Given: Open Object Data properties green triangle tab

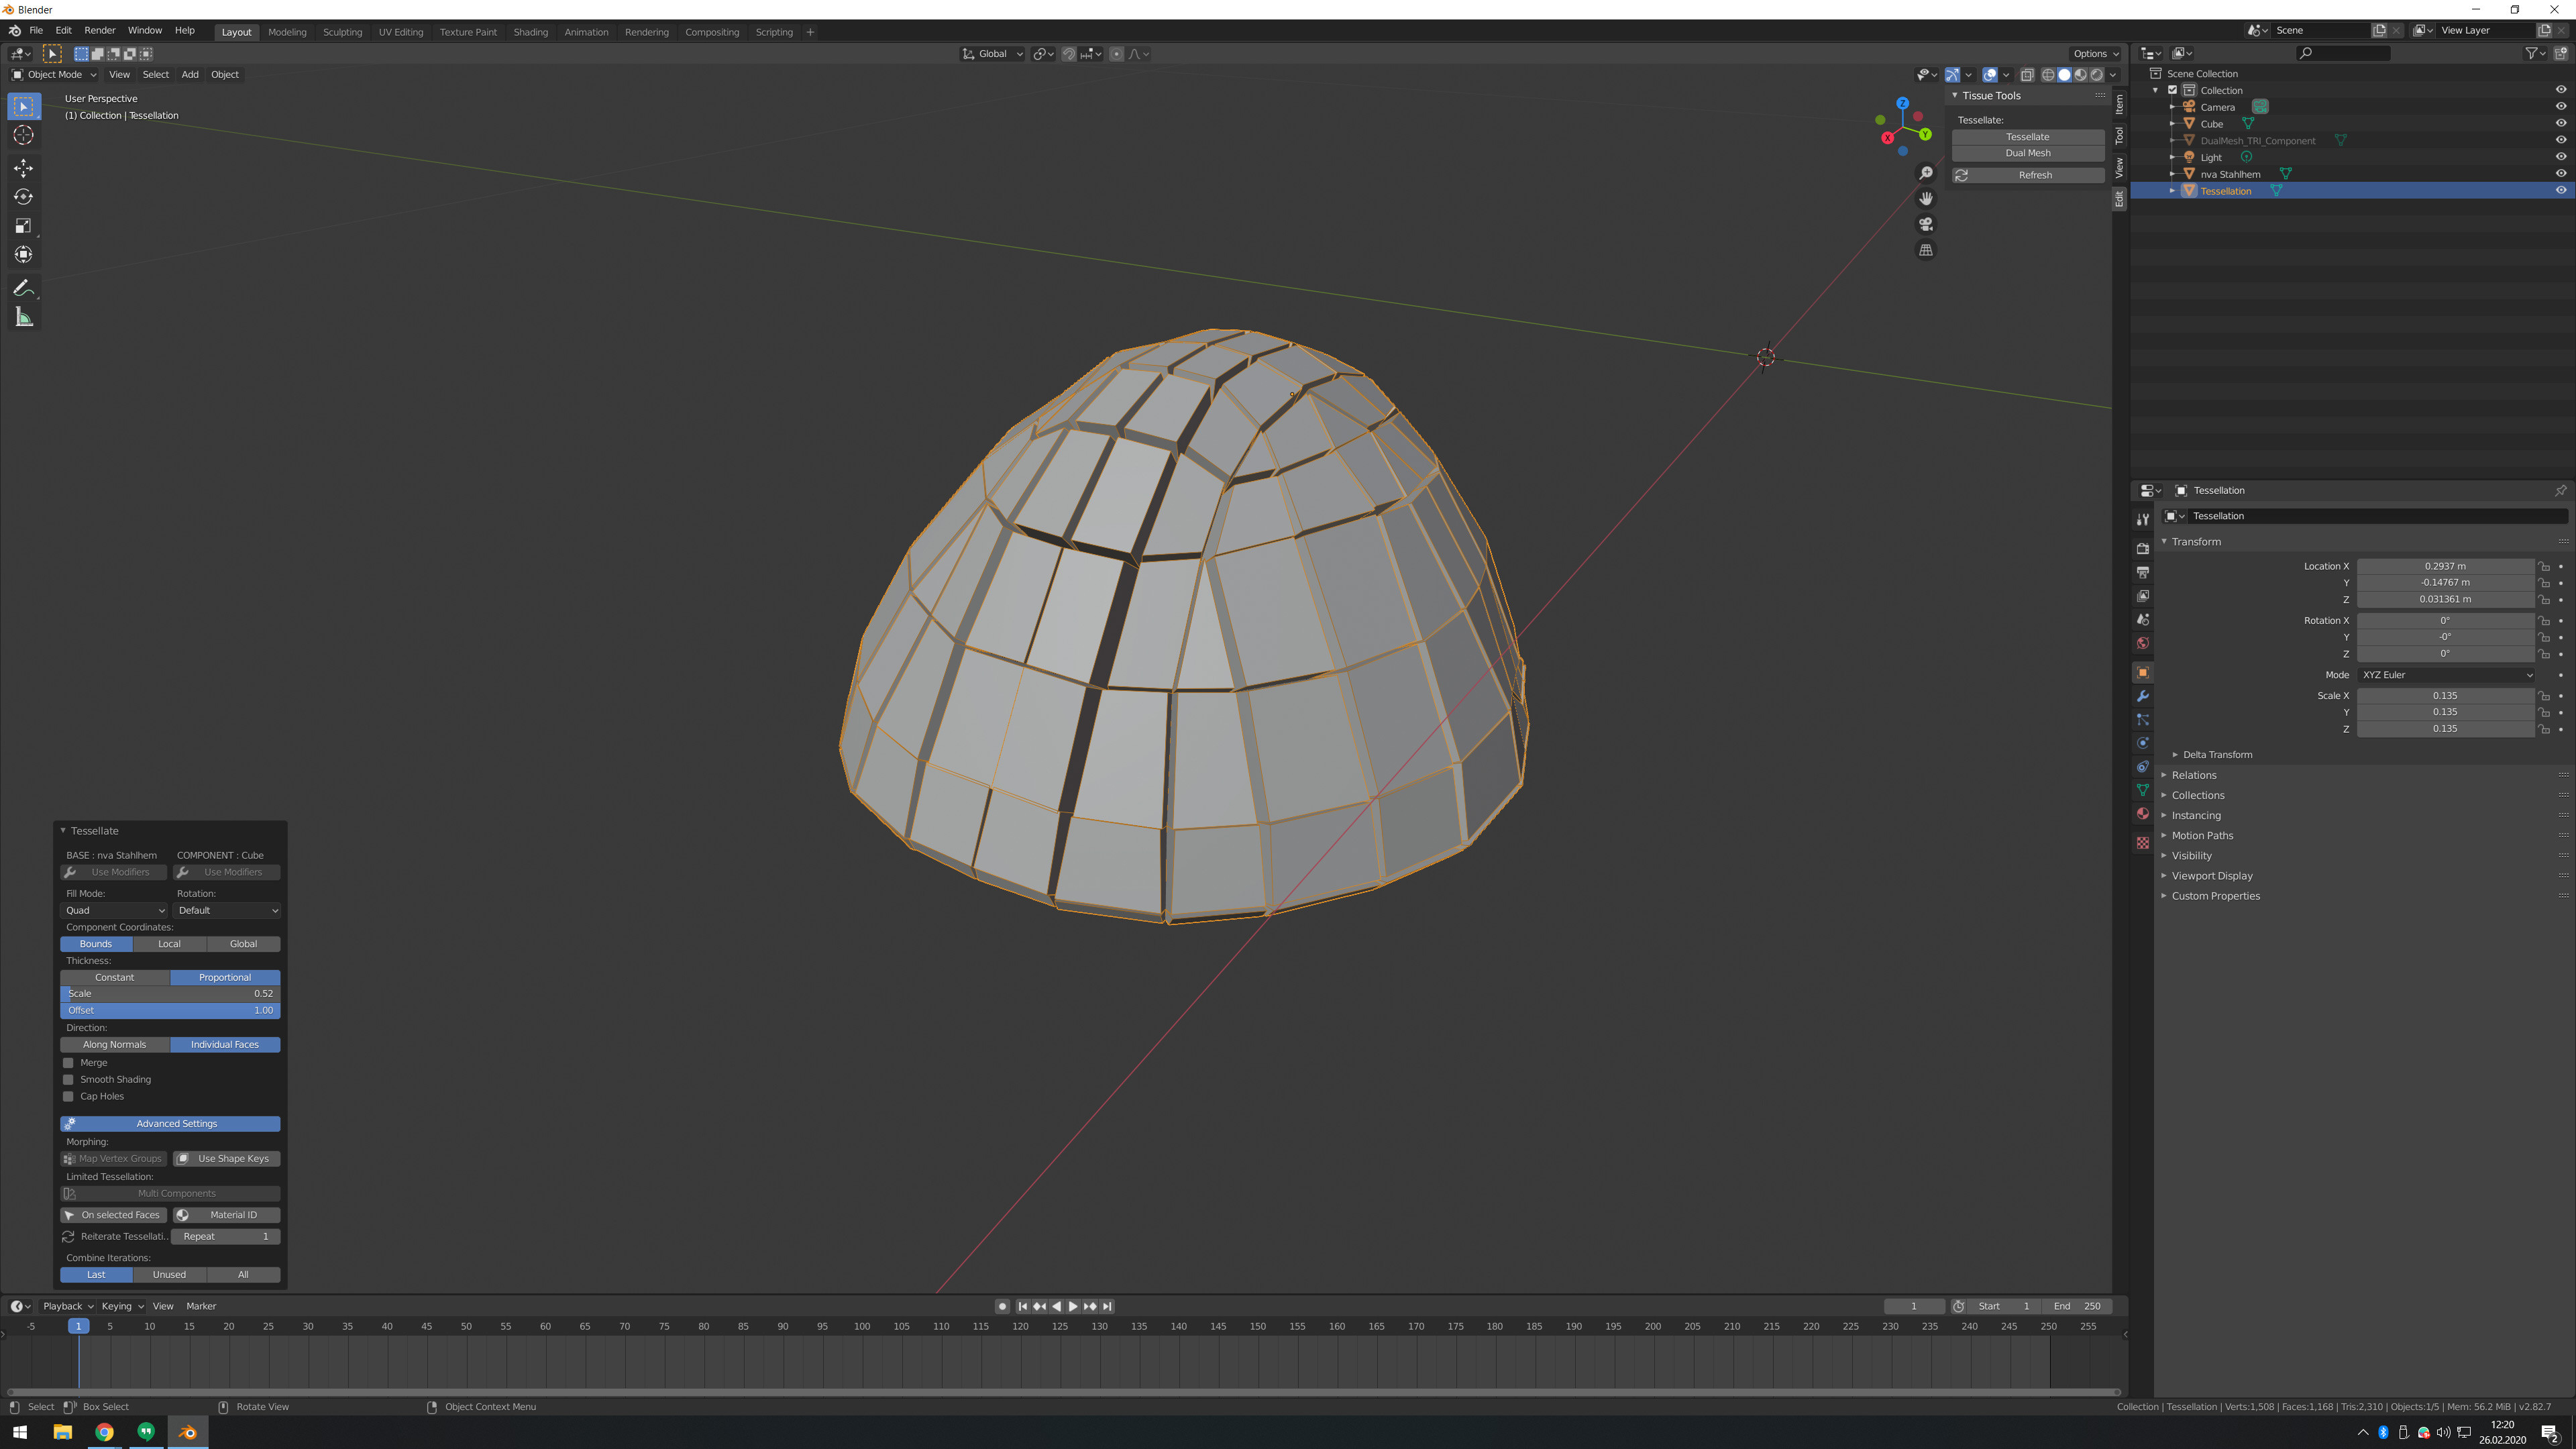Looking at the screenshot, I should coord(2142,790).
